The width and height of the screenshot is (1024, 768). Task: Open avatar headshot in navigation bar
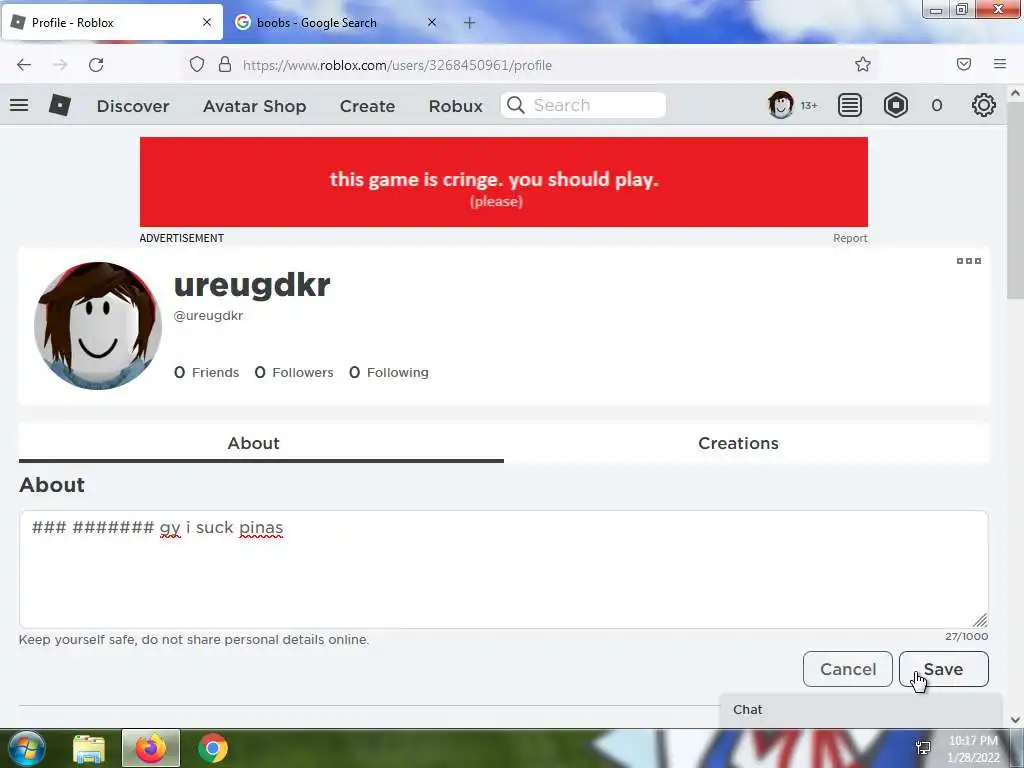point(780,105)
